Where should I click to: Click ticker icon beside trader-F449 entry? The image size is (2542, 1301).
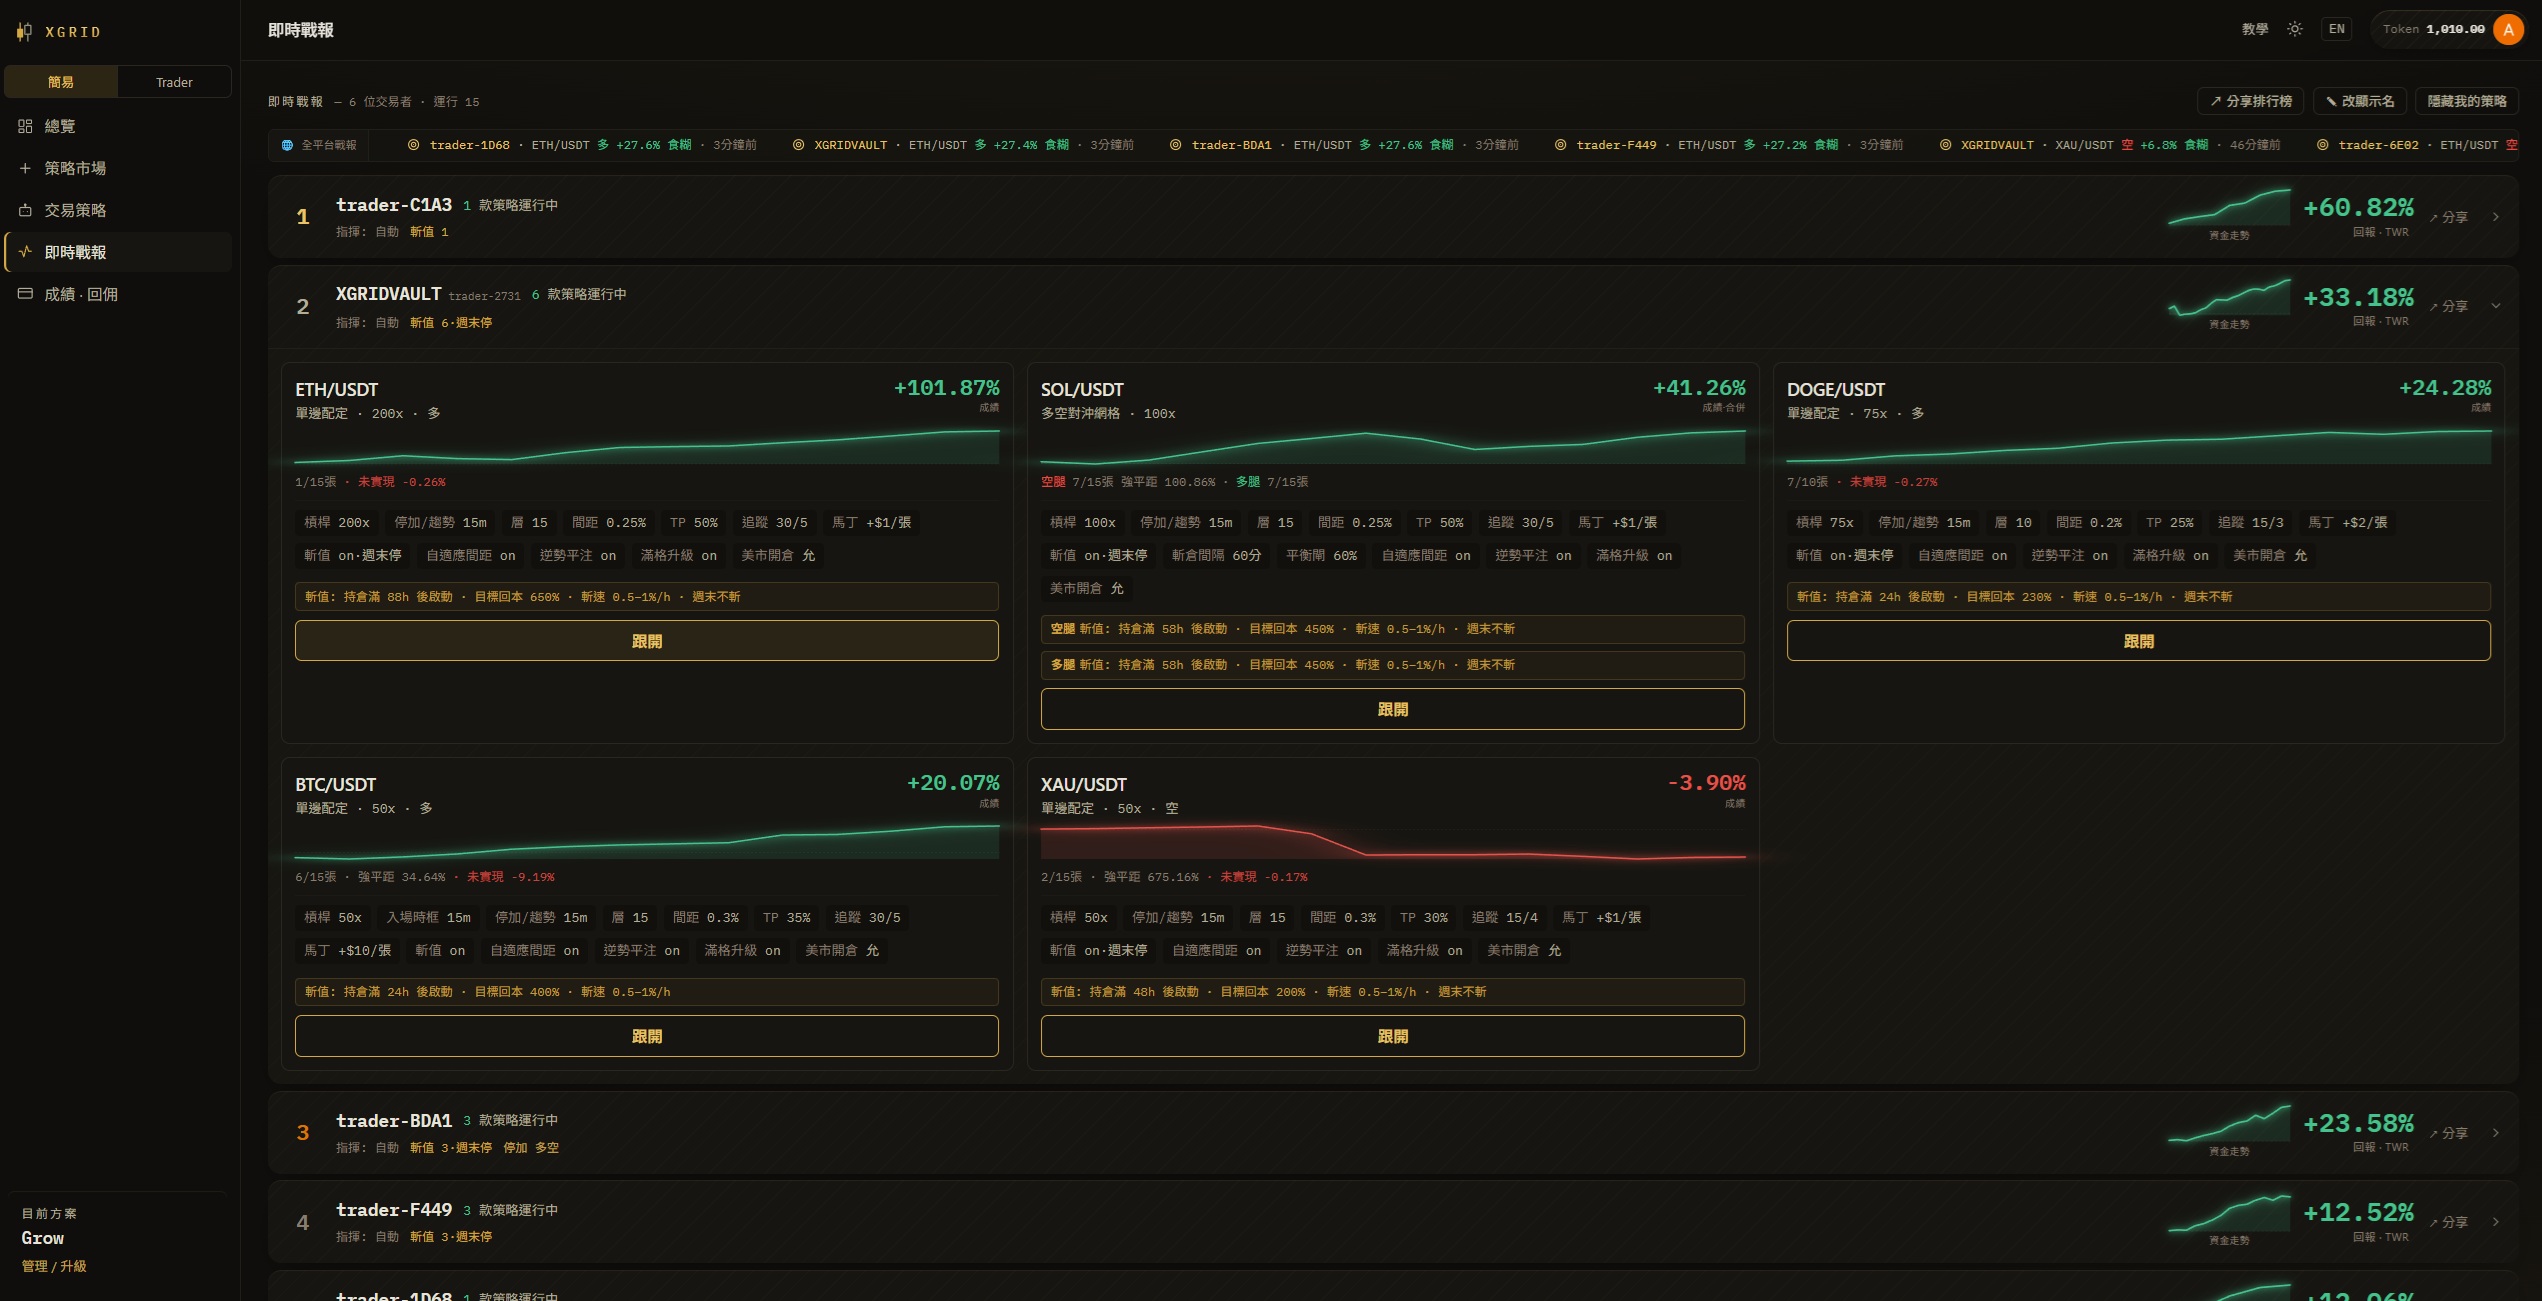[x=1560, y=145]
